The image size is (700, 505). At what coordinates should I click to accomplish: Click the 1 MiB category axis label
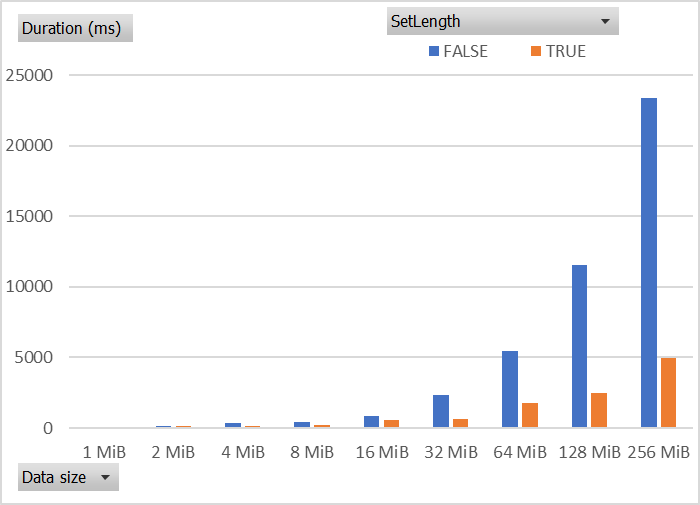tap(104, 452)
